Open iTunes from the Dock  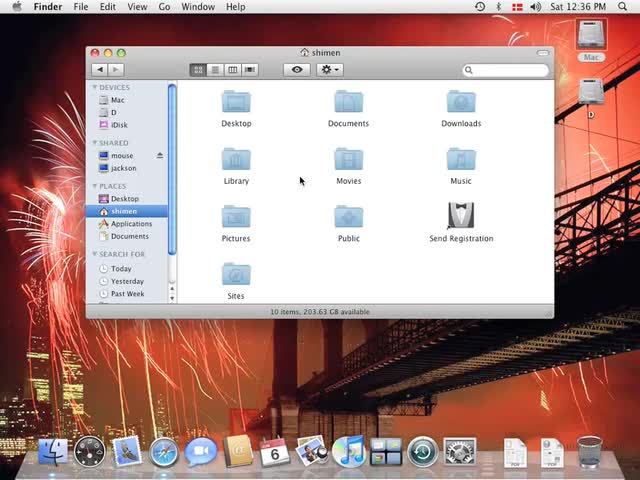click(x=348, y=451)
